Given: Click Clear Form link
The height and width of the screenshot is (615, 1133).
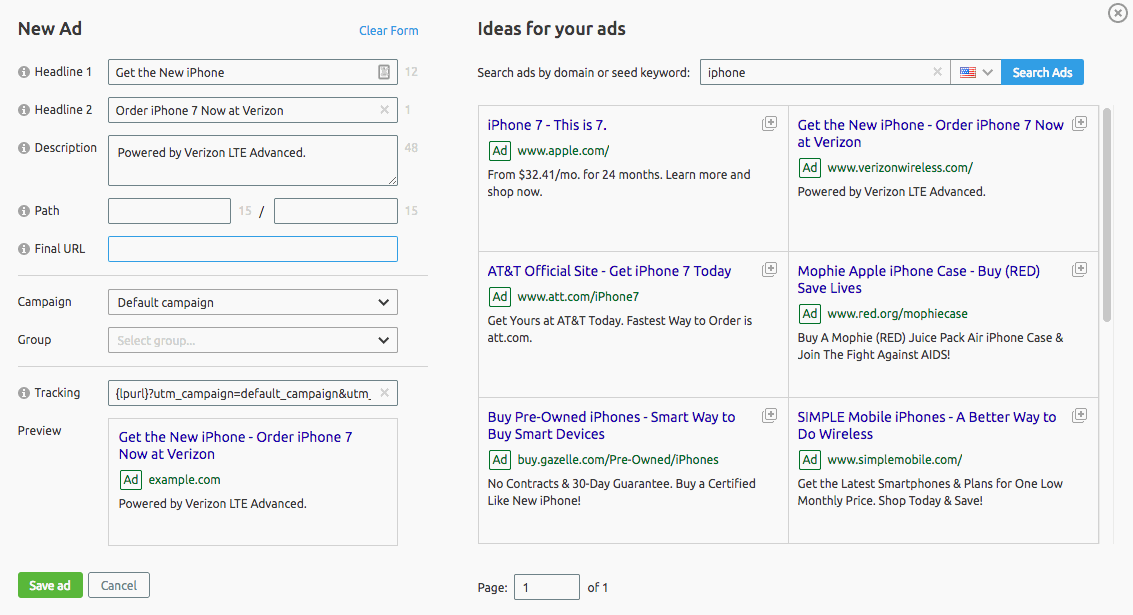Looking at the screenshot, I should pyautogui.click(x=389, y=30).
